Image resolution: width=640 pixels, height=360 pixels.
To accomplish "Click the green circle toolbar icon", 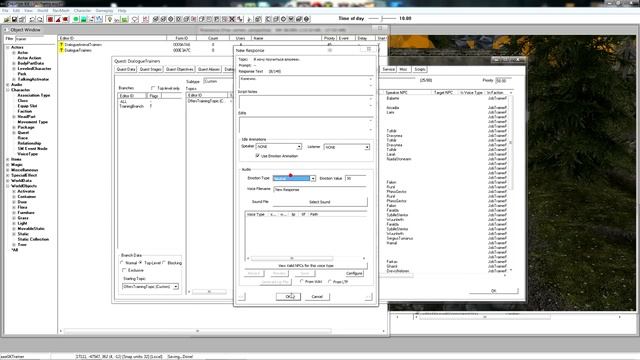I will tap(76, 19).
